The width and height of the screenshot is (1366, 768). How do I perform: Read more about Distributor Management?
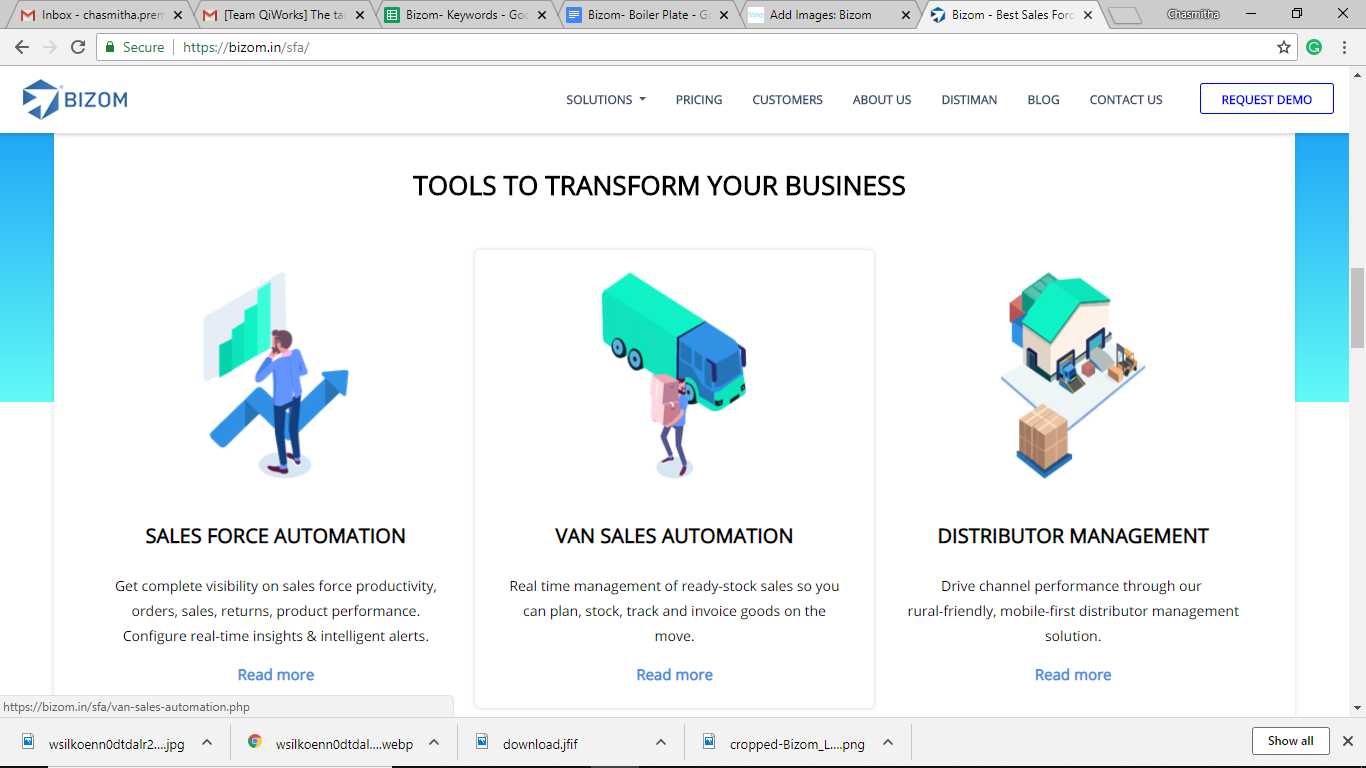point(1073,675)
